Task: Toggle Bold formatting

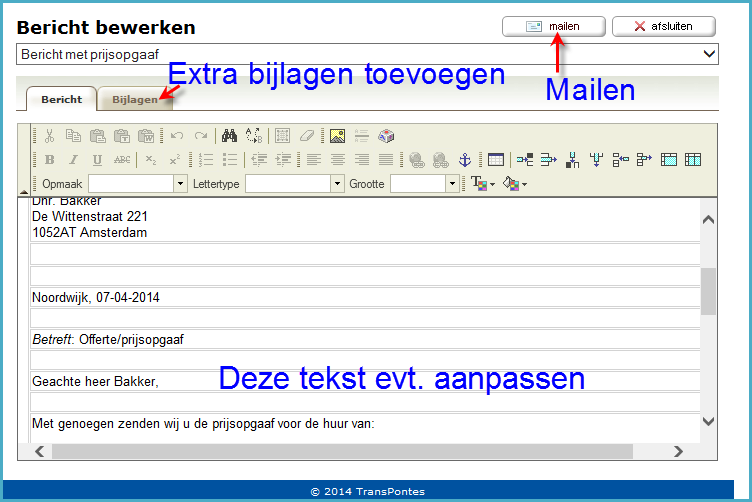Action: pyautogui.click(x=49, y=160)
